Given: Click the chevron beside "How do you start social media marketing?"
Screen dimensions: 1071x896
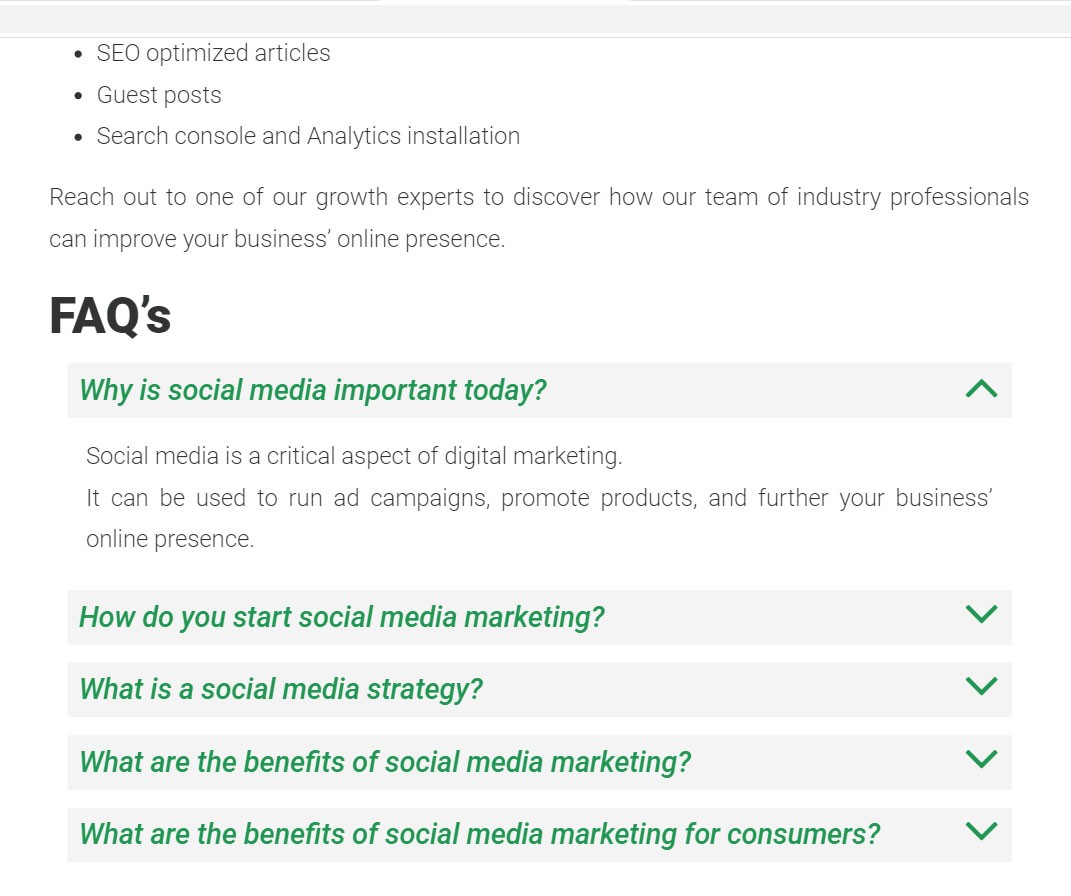Looking at the screenshot, I should point(982,614).
